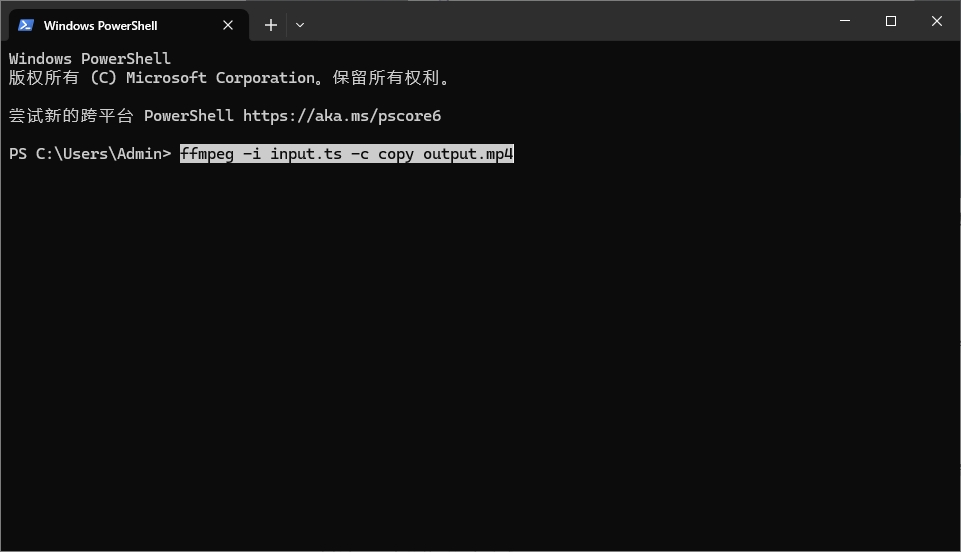Click the Microsoft Corporation copyright line
Screen dimensions: 961x552
(x=229, y=78)
